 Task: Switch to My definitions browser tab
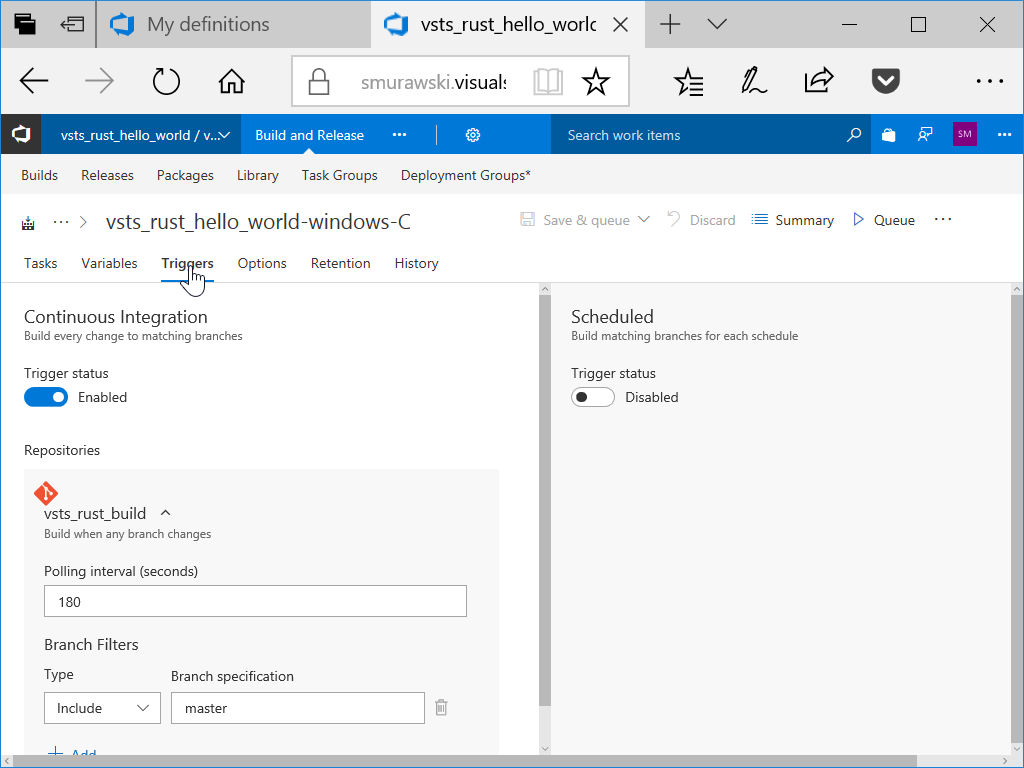[x=234, y=25]
